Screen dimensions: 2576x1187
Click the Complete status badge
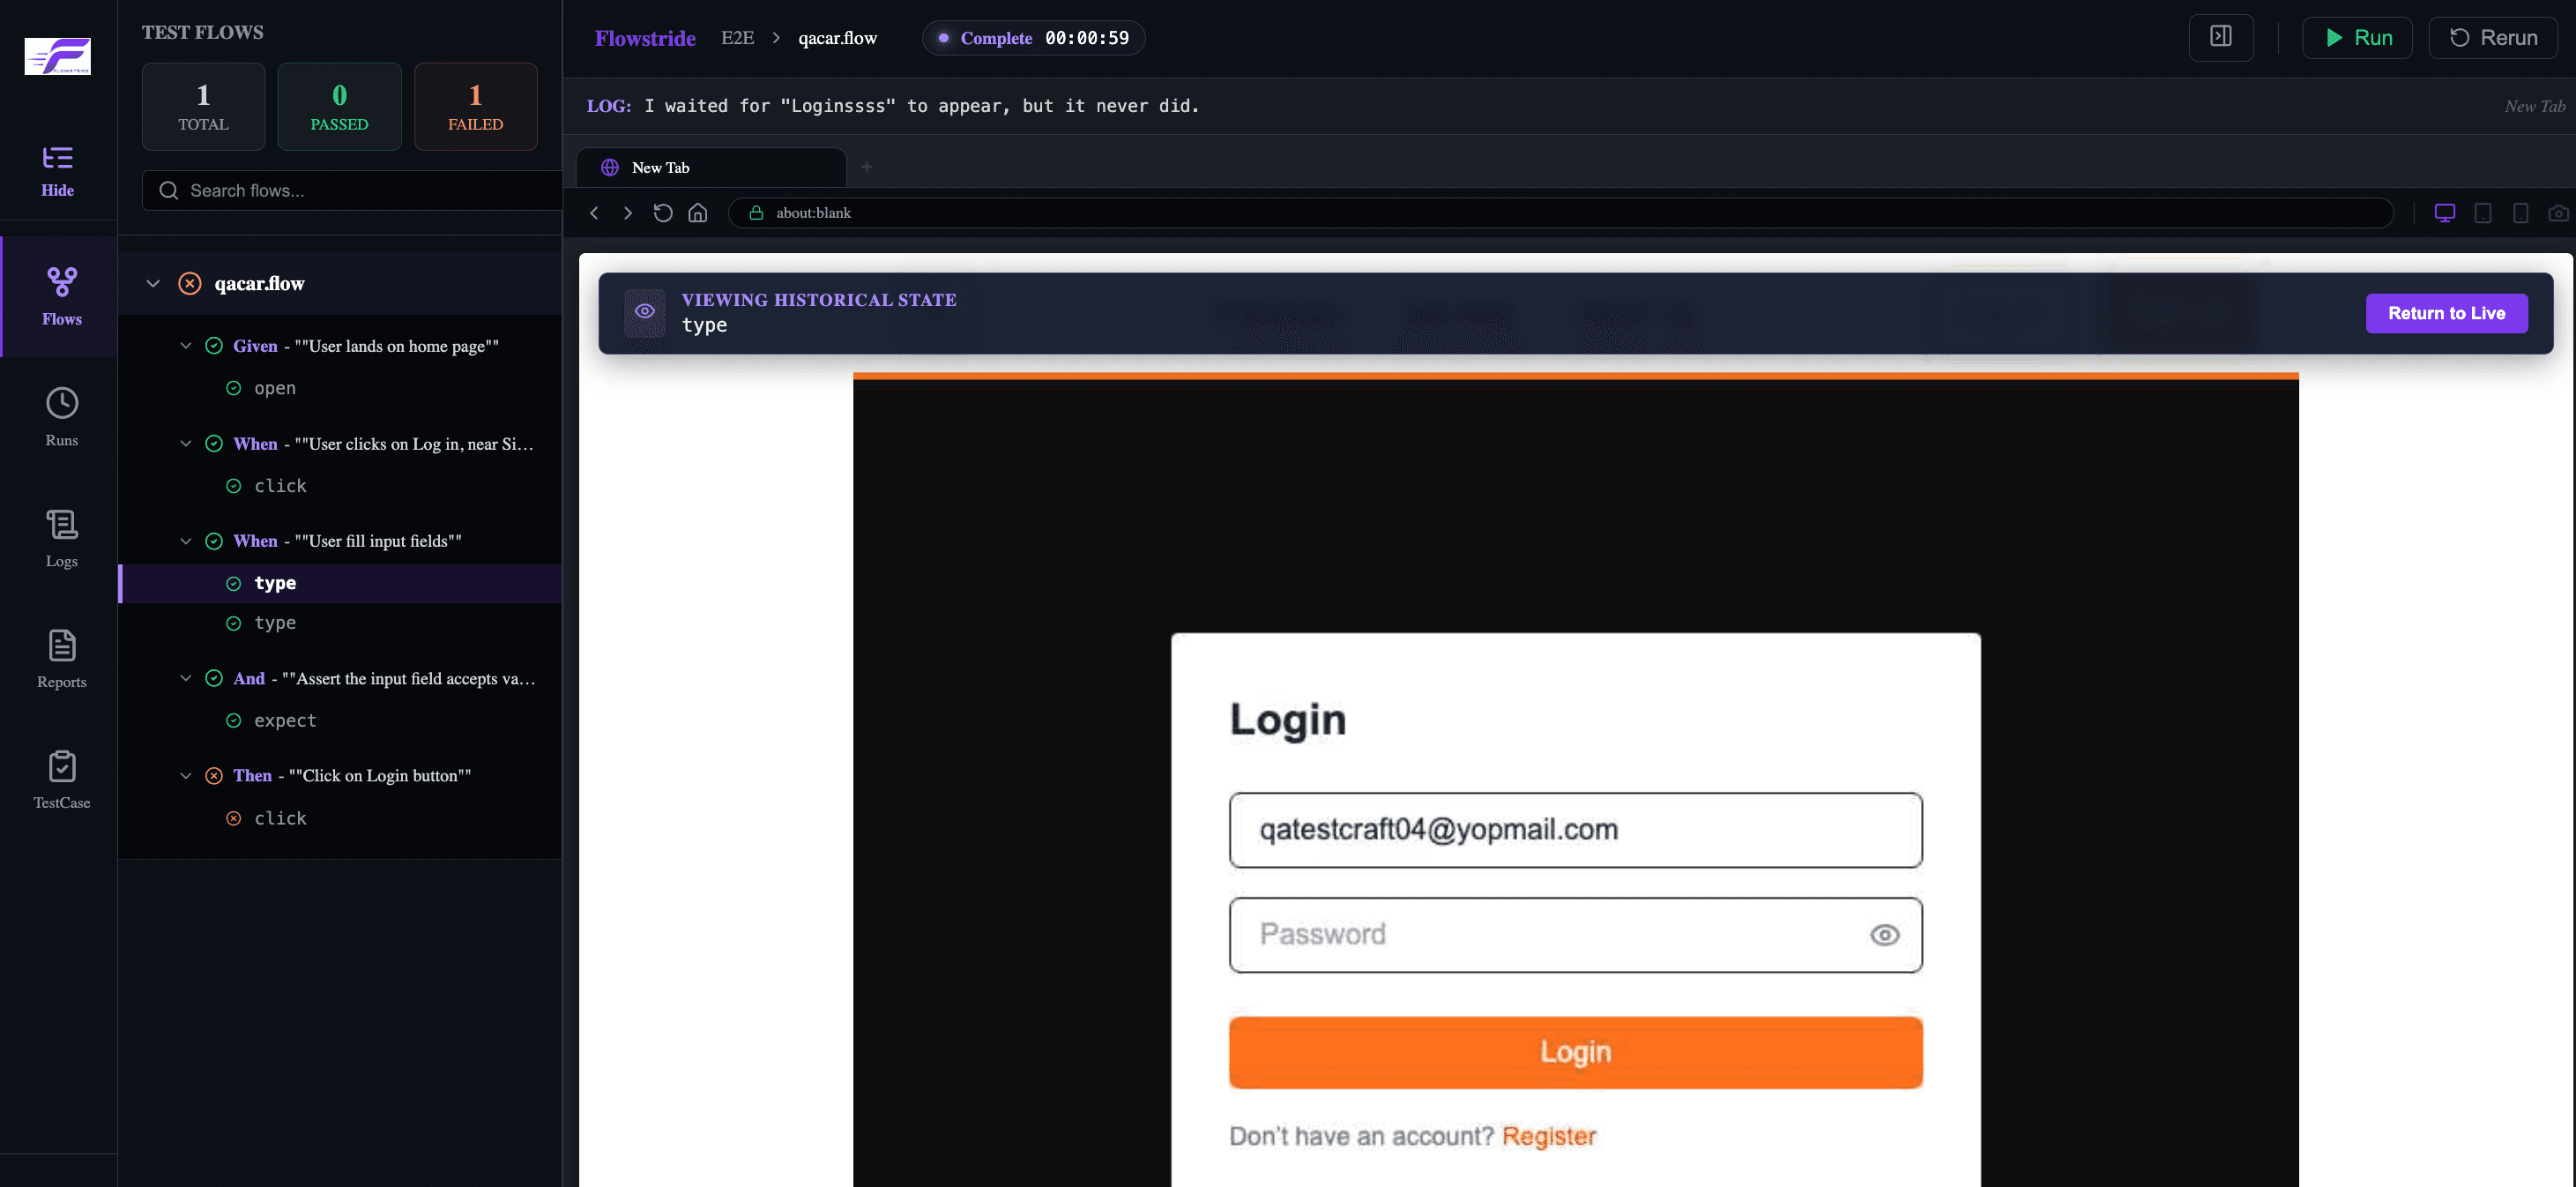[1033, 38]
